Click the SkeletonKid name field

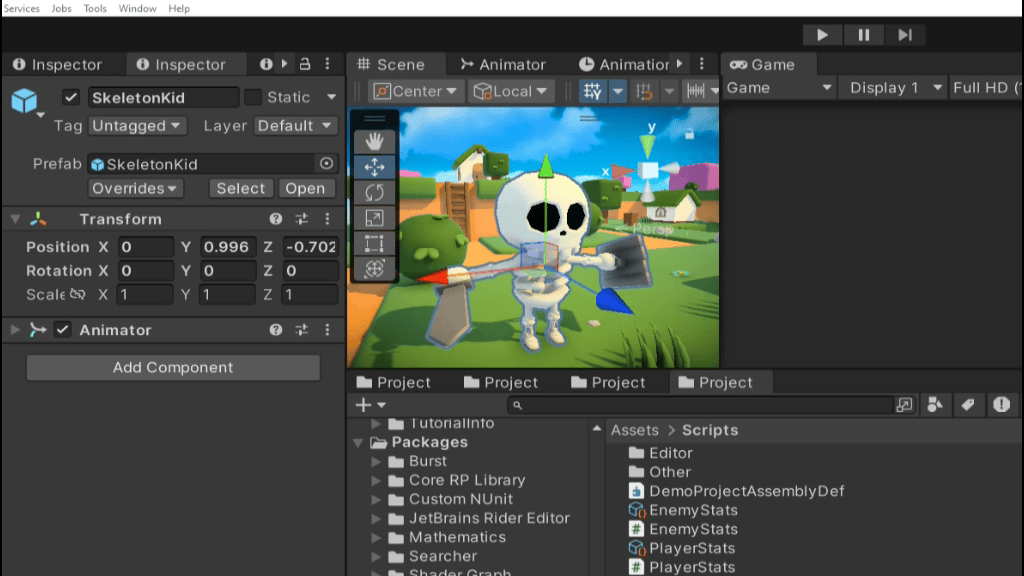tap(163, 97)
